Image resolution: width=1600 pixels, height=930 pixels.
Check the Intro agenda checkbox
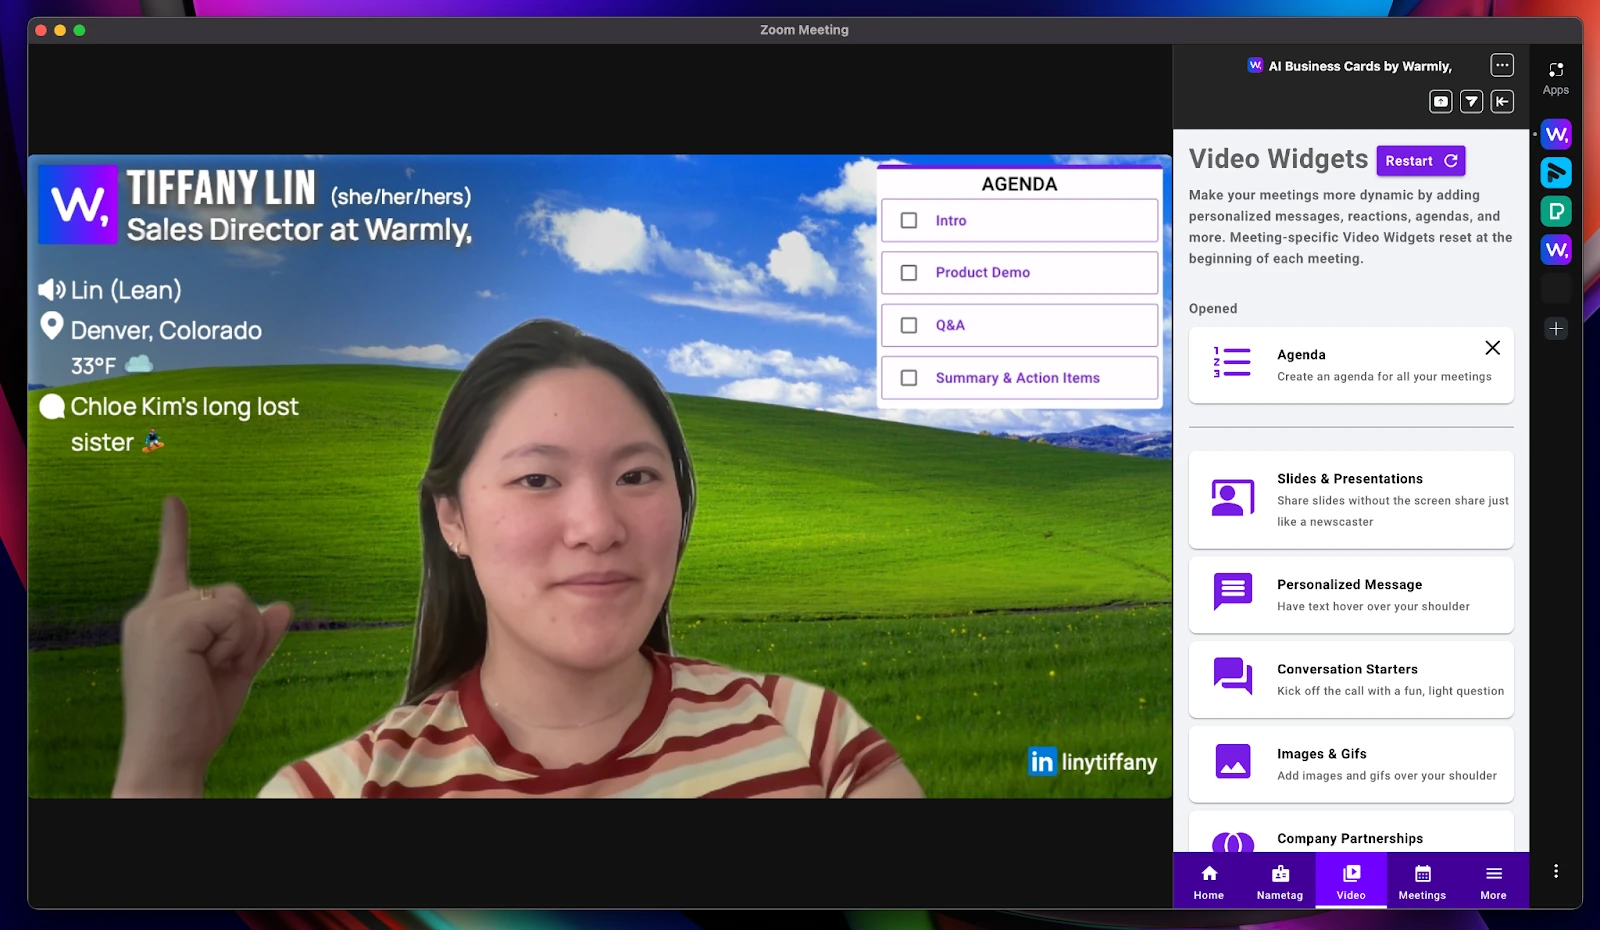pos(909,220)
